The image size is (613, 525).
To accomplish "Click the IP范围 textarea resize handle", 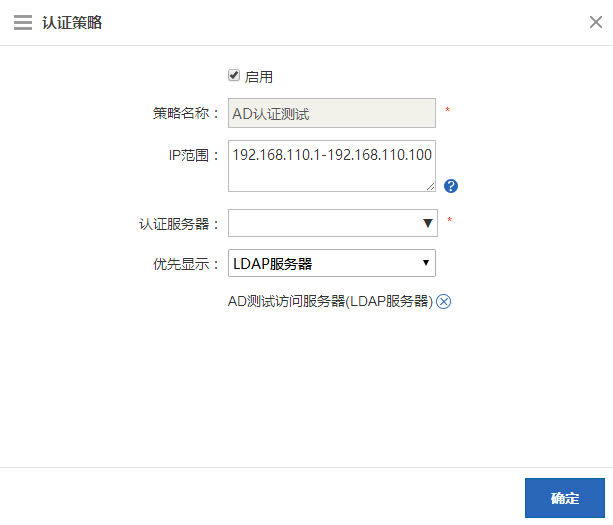I will point(431,186).
